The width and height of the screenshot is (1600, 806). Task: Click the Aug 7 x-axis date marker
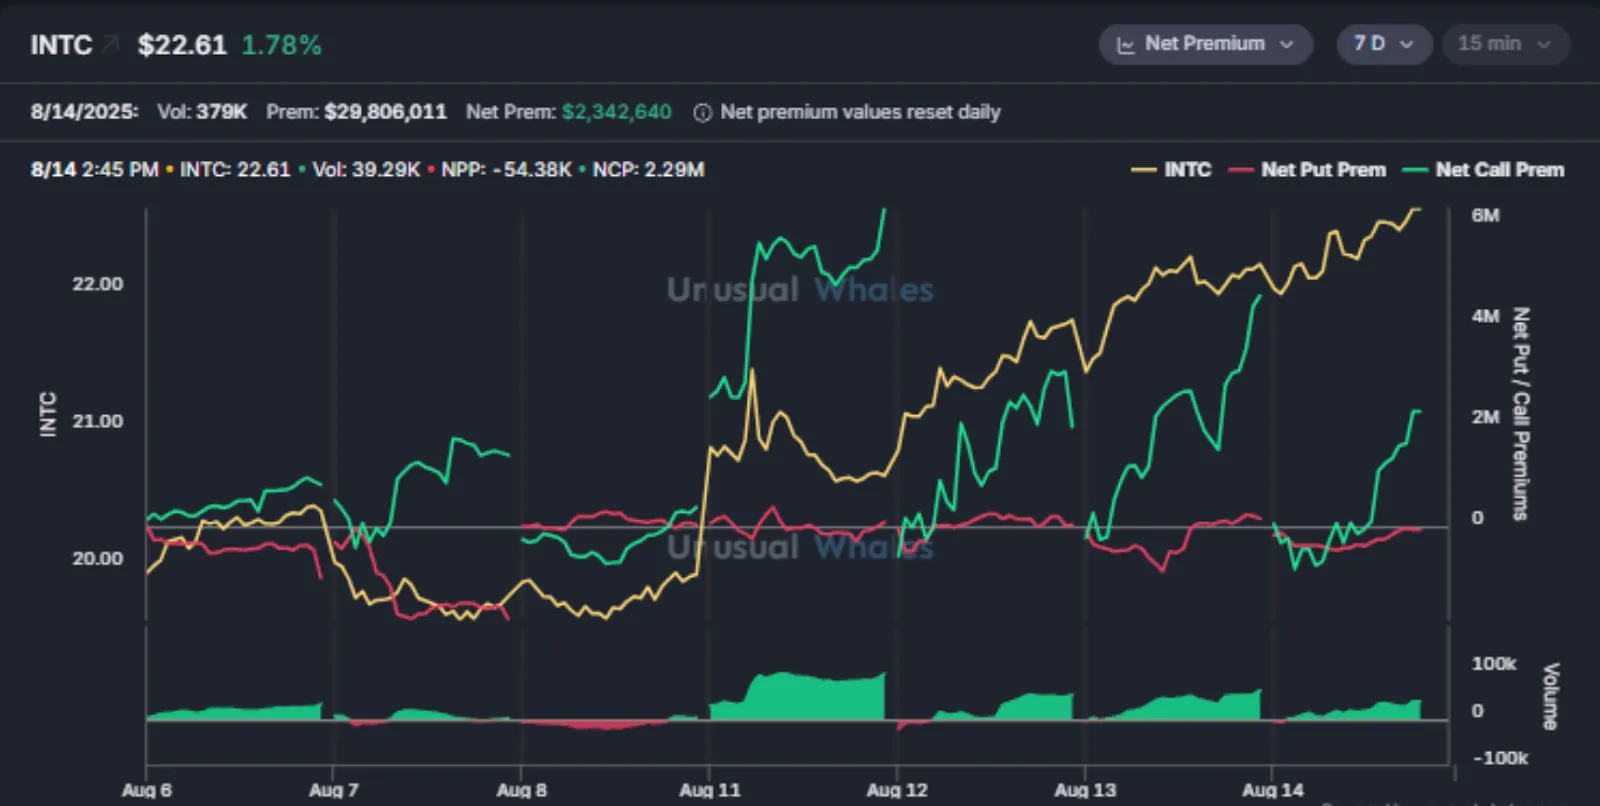click(x=334, y=790)
